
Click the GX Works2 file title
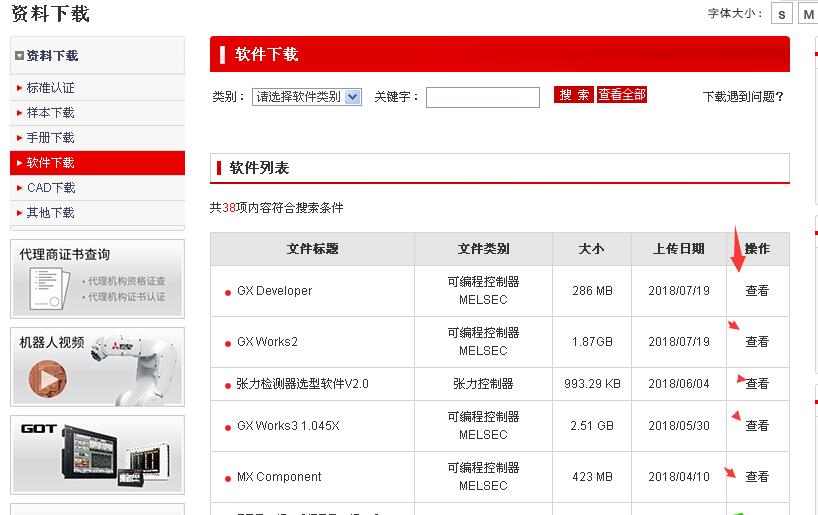pyautogui.click(x=267, y=342)
